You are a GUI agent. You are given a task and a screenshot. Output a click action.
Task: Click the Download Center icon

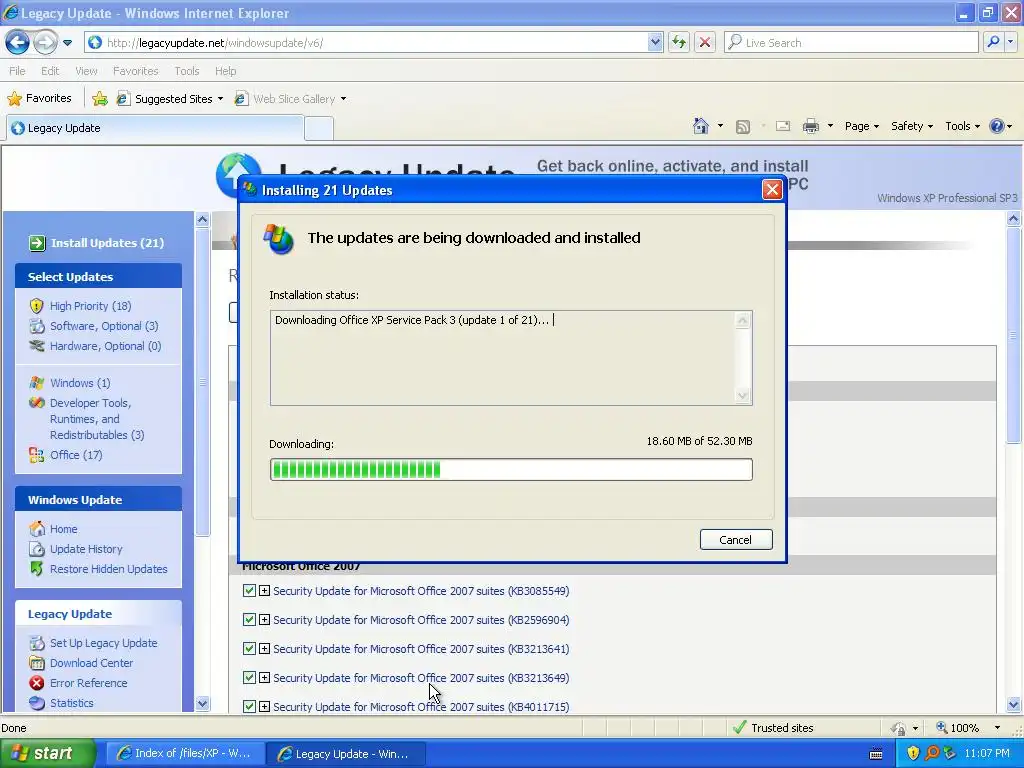click(37, 663)
